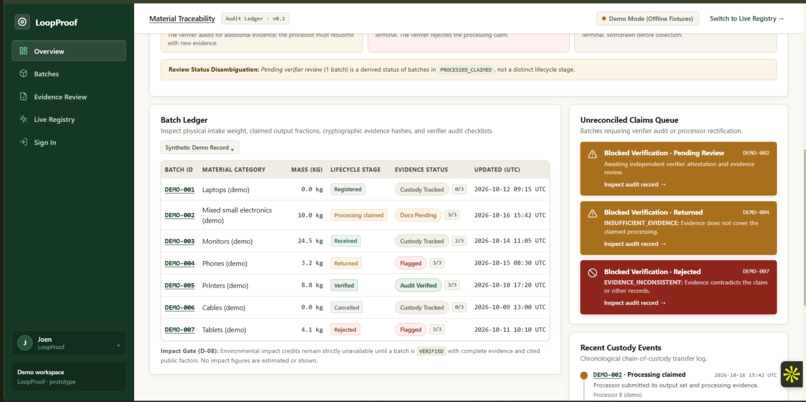806x402 pixels.
Task: Click the Docs Pending evidence status badge
Action: (x=418, y=215)
